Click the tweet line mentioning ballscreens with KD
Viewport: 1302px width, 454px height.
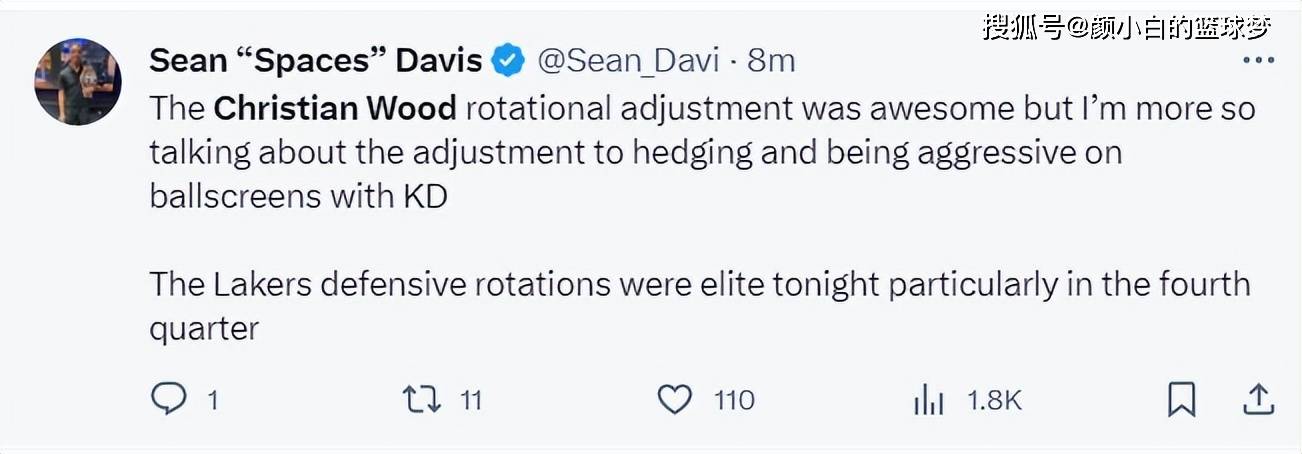298,196
